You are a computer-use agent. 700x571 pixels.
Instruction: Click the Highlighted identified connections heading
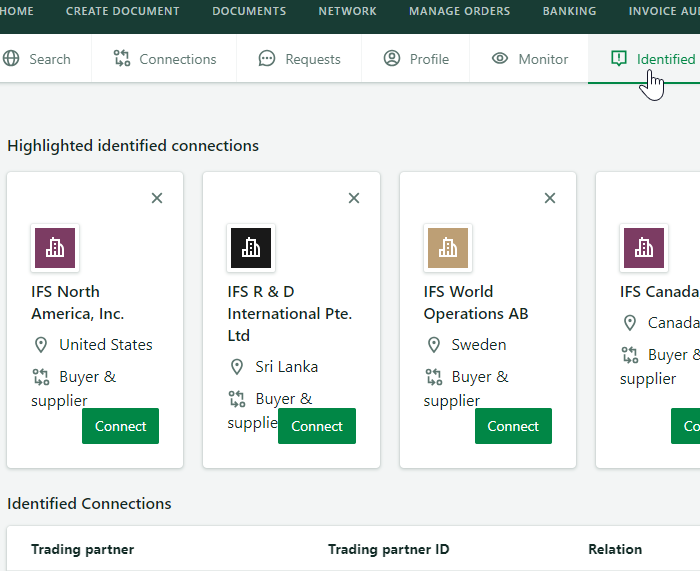(x=133, y=146)
